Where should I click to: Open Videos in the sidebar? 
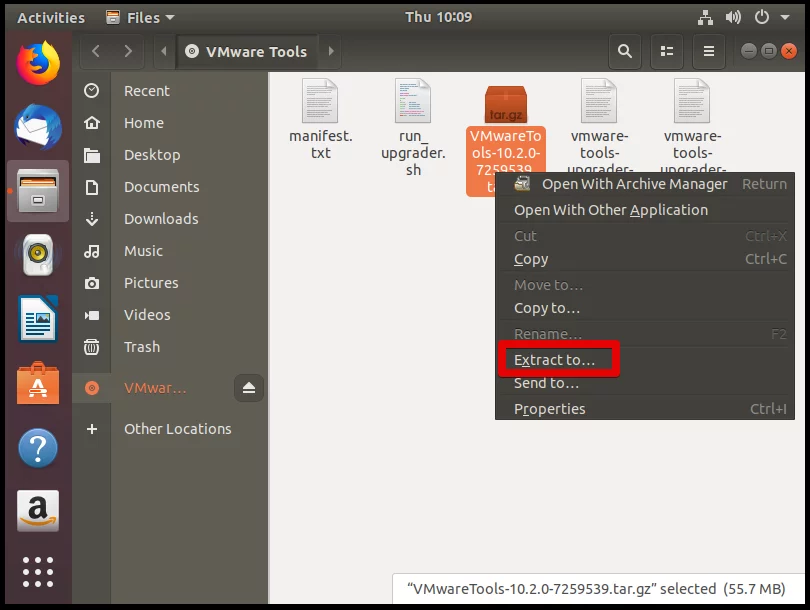point(170,315)
